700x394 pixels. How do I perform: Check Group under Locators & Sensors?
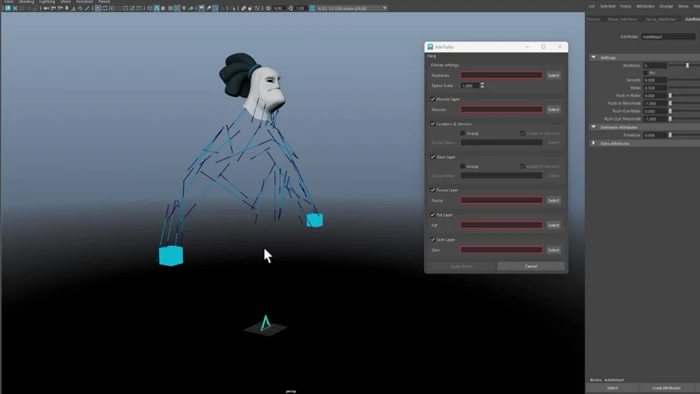463,133
